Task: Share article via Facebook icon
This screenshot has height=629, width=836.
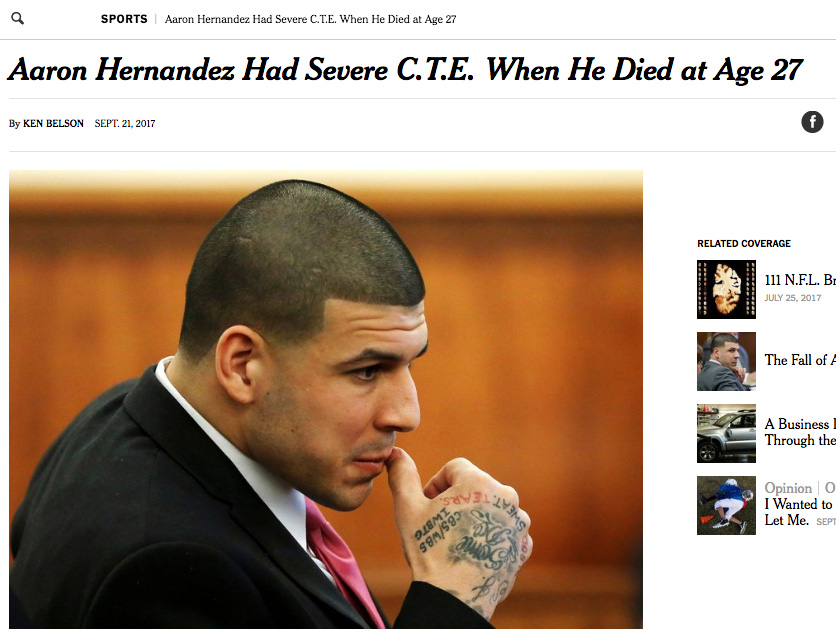Action: coord(812,122)
